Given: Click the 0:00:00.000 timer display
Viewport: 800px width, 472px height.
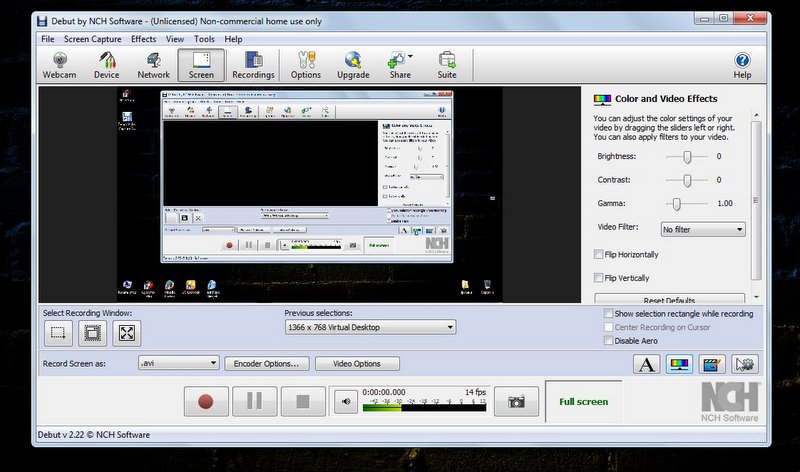Looking at the screenshot, I should pos(384,392).
